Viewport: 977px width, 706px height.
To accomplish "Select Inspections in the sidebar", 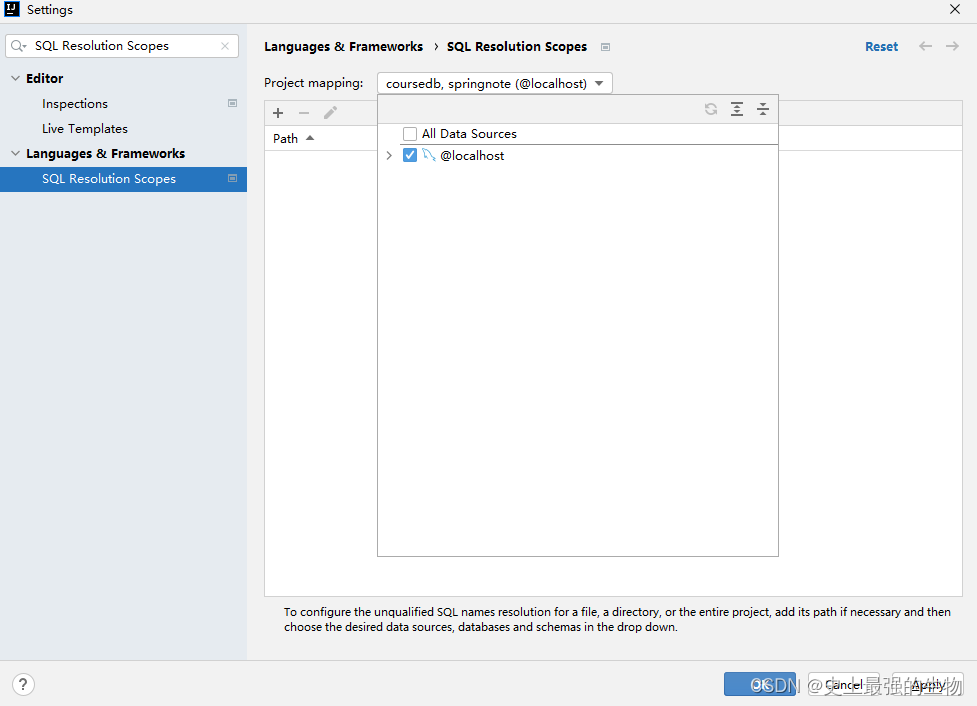I will coord(74,103).
